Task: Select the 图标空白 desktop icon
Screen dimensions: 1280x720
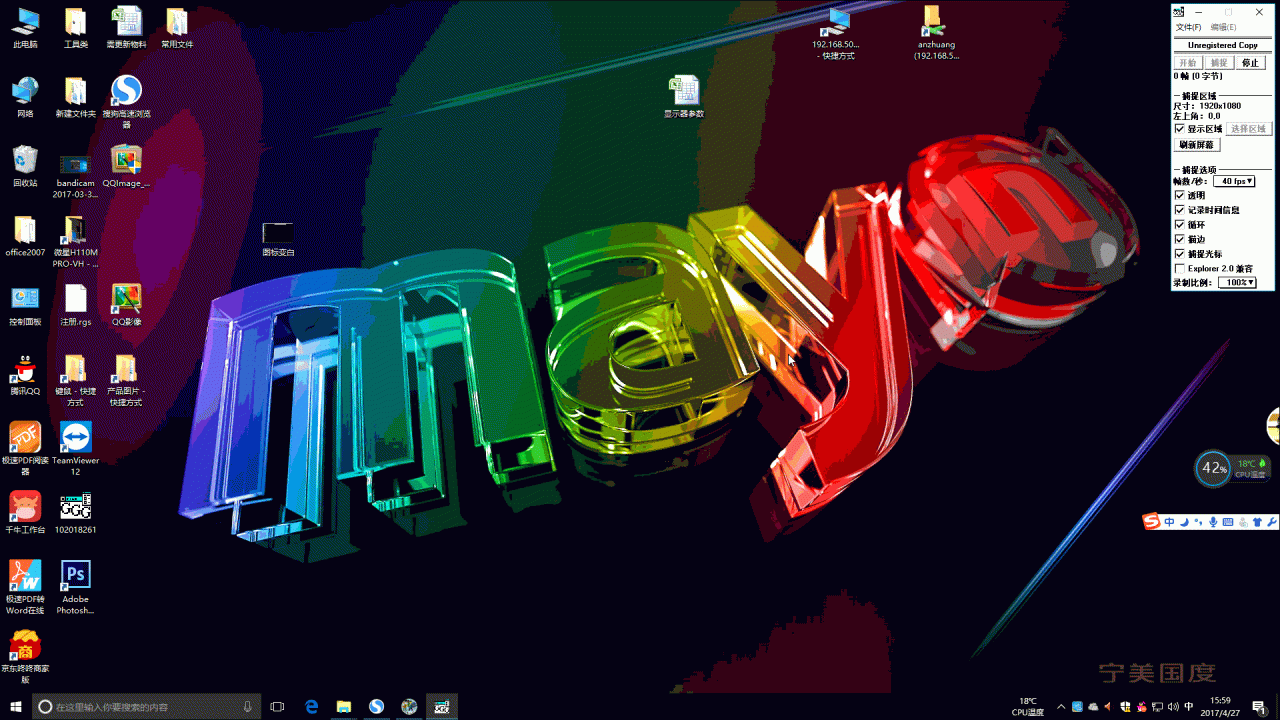Action: [x=278, y=240]
